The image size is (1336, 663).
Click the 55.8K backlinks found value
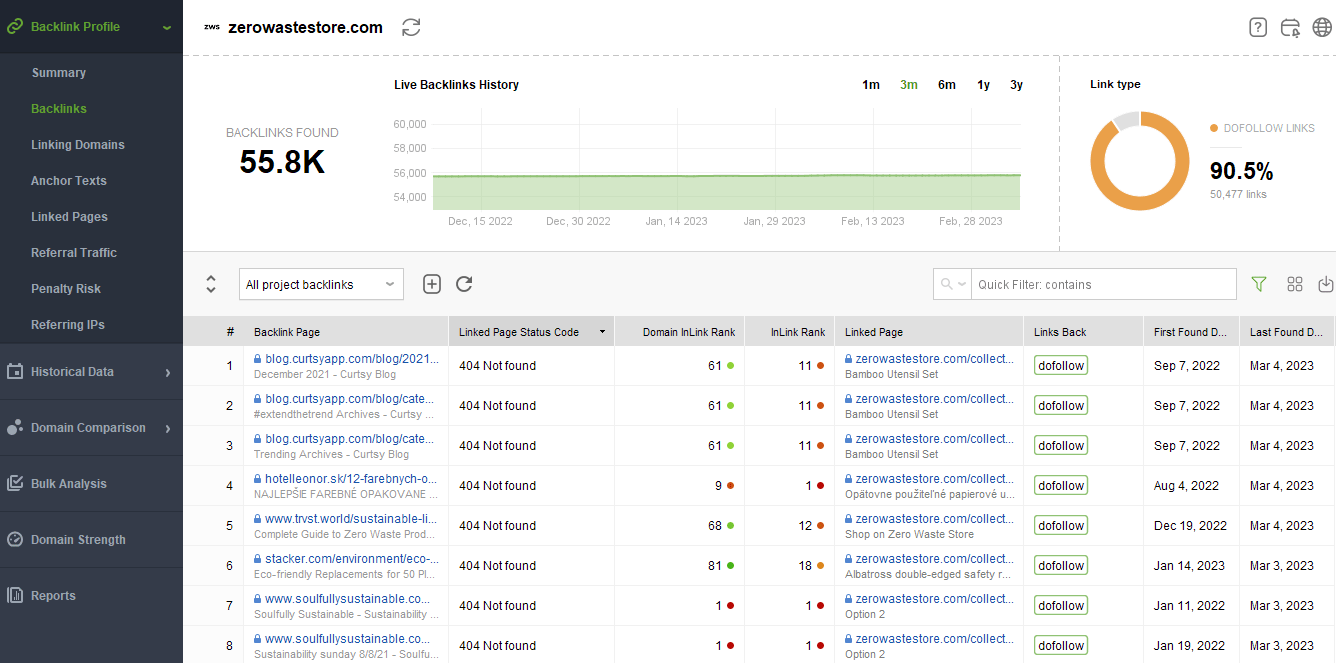[x=282, y=162]
